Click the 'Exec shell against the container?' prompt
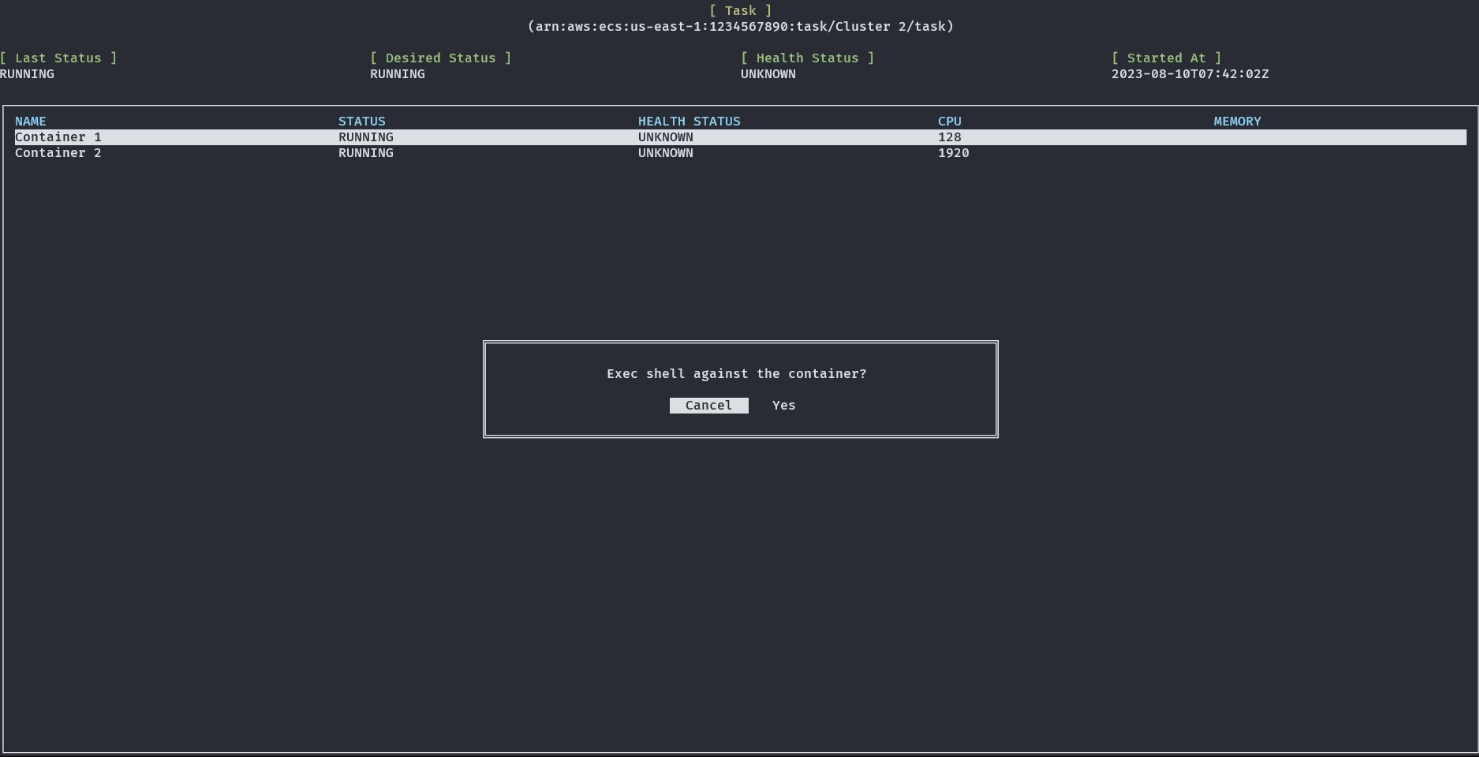Viewport: 1479px width, 757px height. 737,374
